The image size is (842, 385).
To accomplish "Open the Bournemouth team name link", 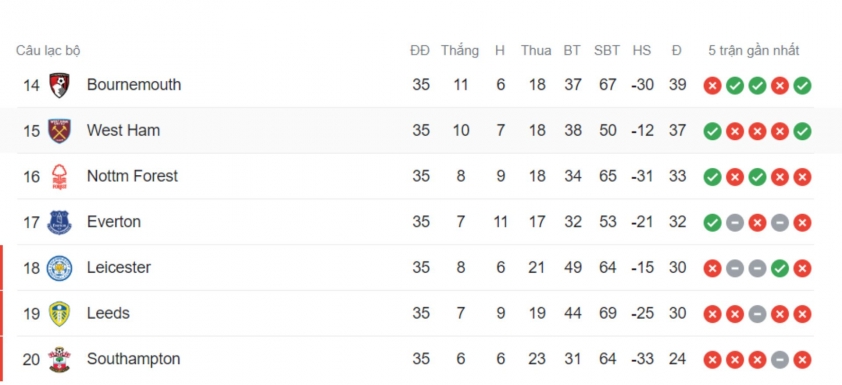I will [134, 85].
